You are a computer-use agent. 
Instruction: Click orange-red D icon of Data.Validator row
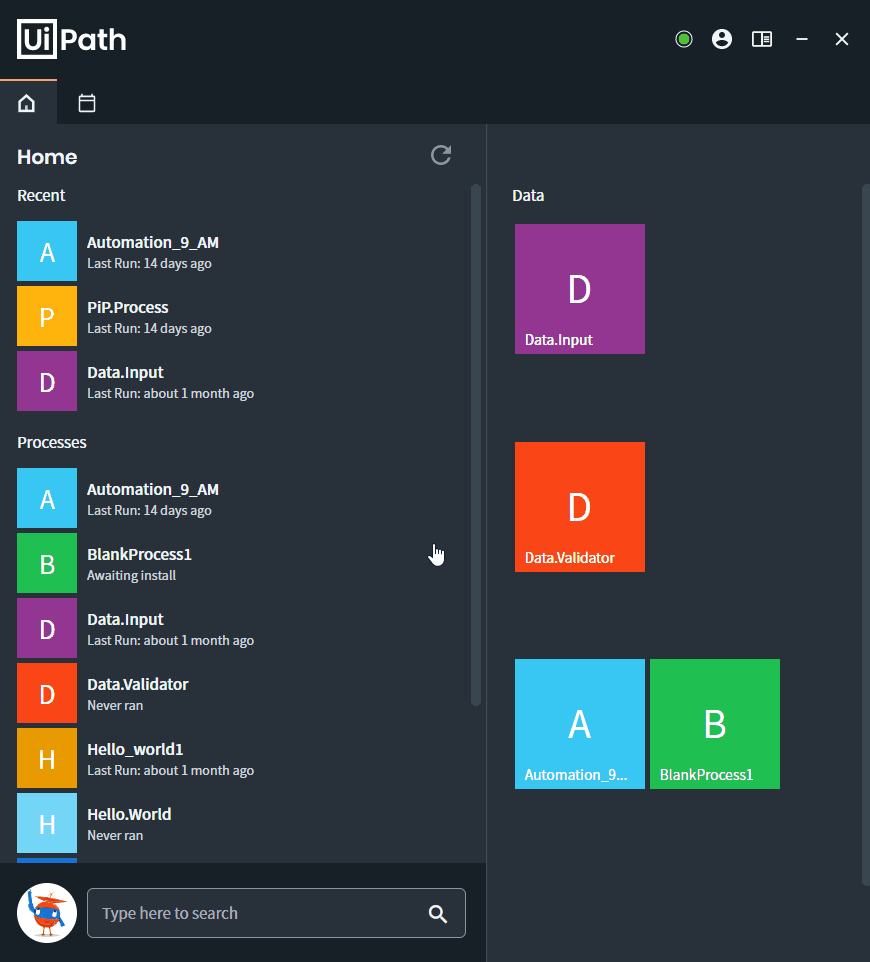pyautogui.click(x=47, y=693)
